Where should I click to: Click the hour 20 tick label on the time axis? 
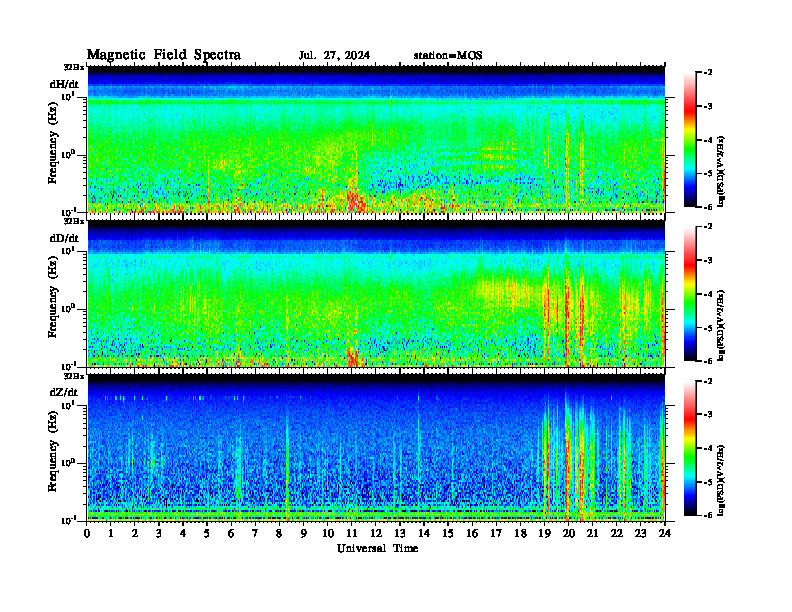click(568, 534)
